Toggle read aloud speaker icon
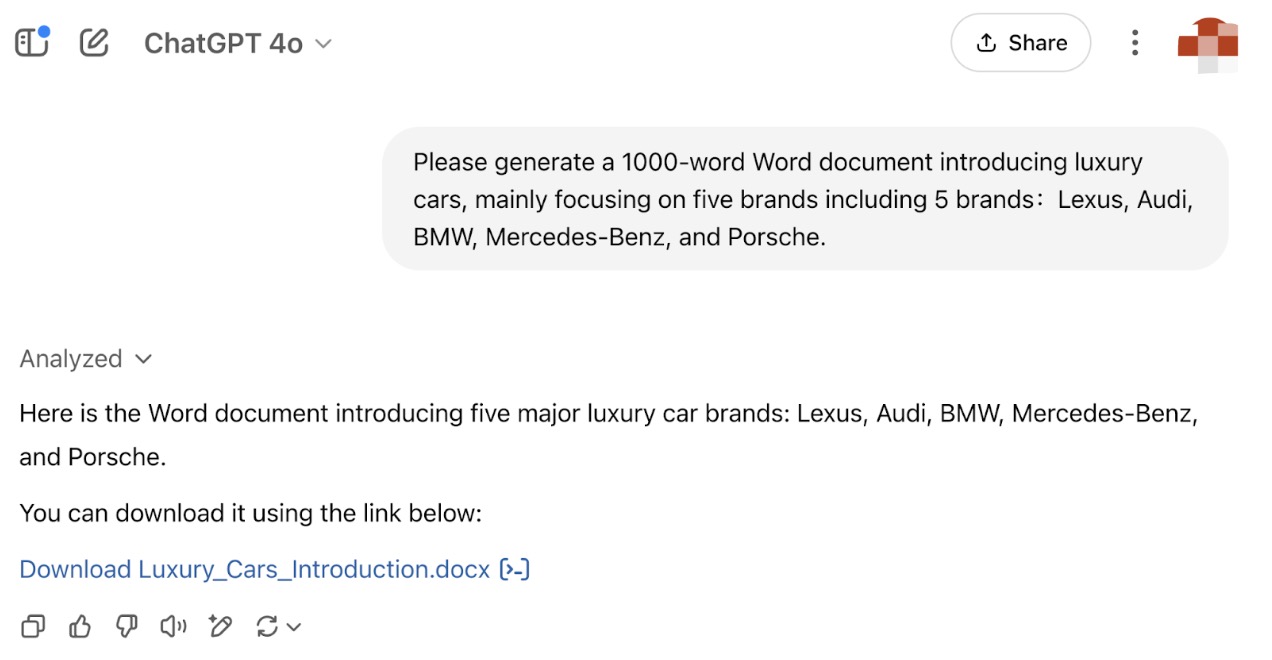The width and height of the screenshot is (1272, 660). click(x=173, y=627)
